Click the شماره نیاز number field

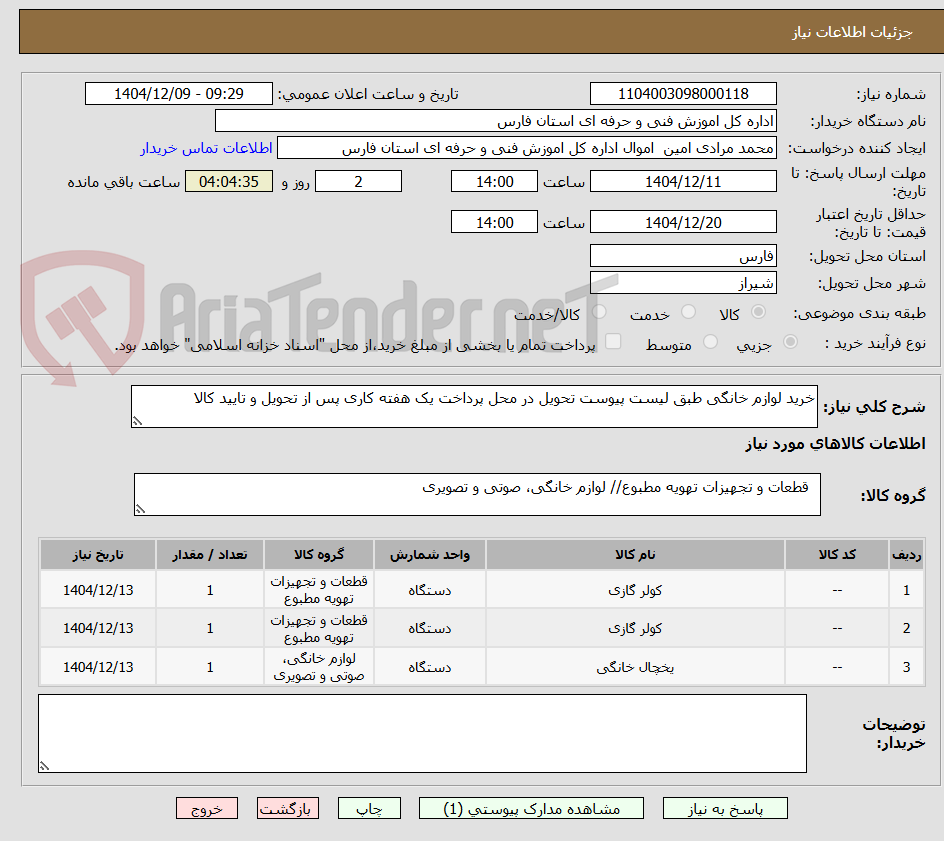(x=683, y=94)
